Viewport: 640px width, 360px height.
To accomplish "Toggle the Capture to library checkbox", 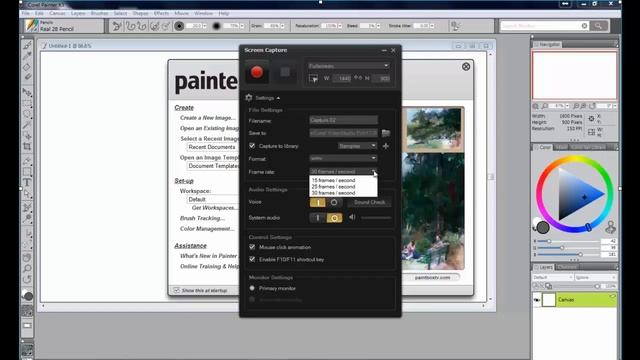I will pyautogui.click(x=252, y=146).
